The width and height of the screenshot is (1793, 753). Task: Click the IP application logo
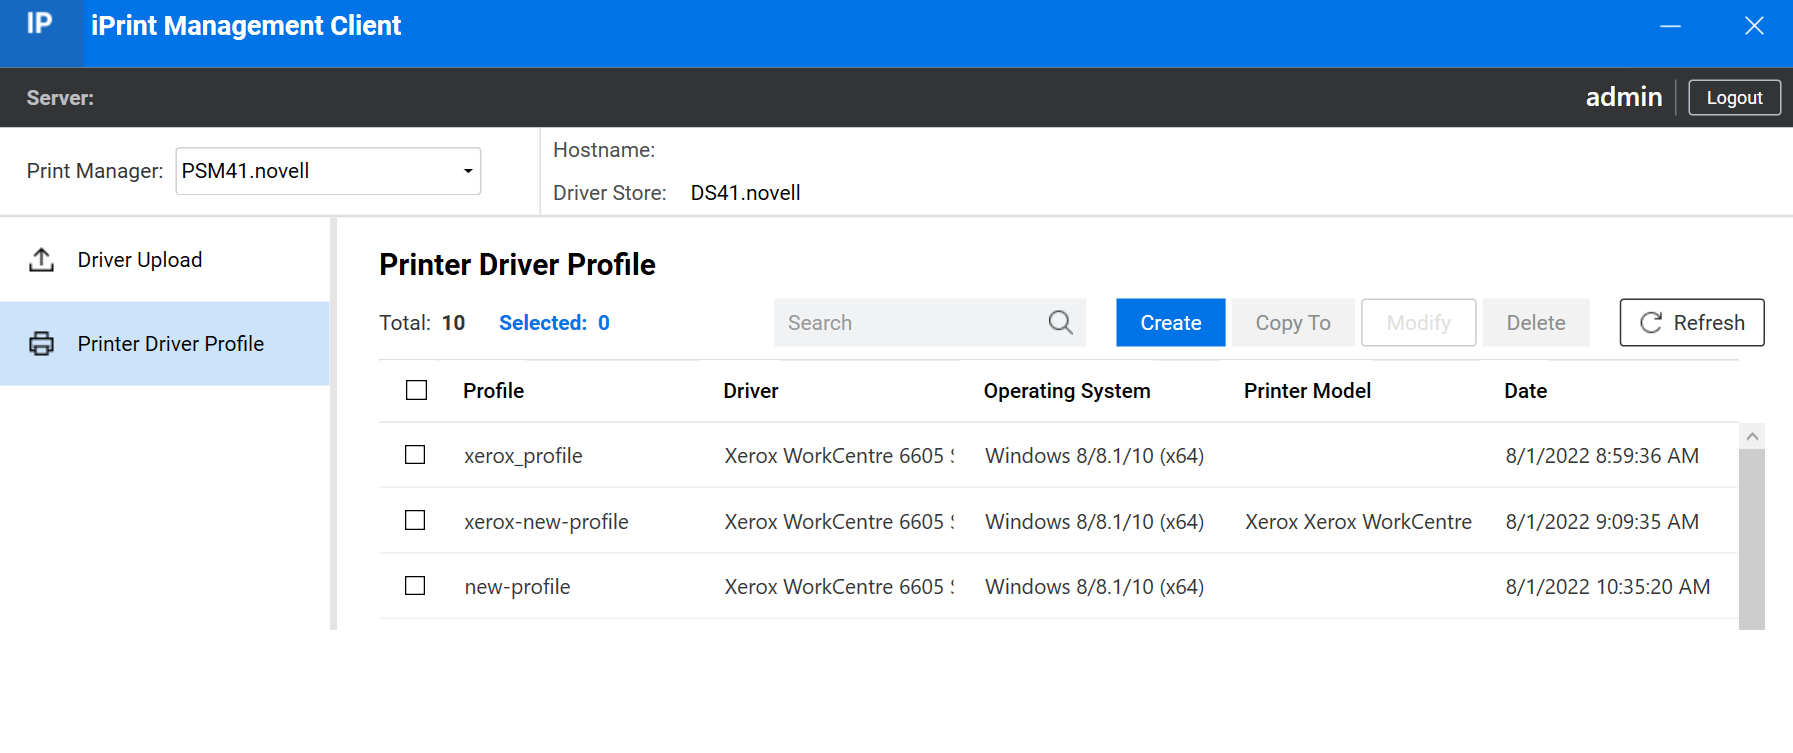pos(40,24)
